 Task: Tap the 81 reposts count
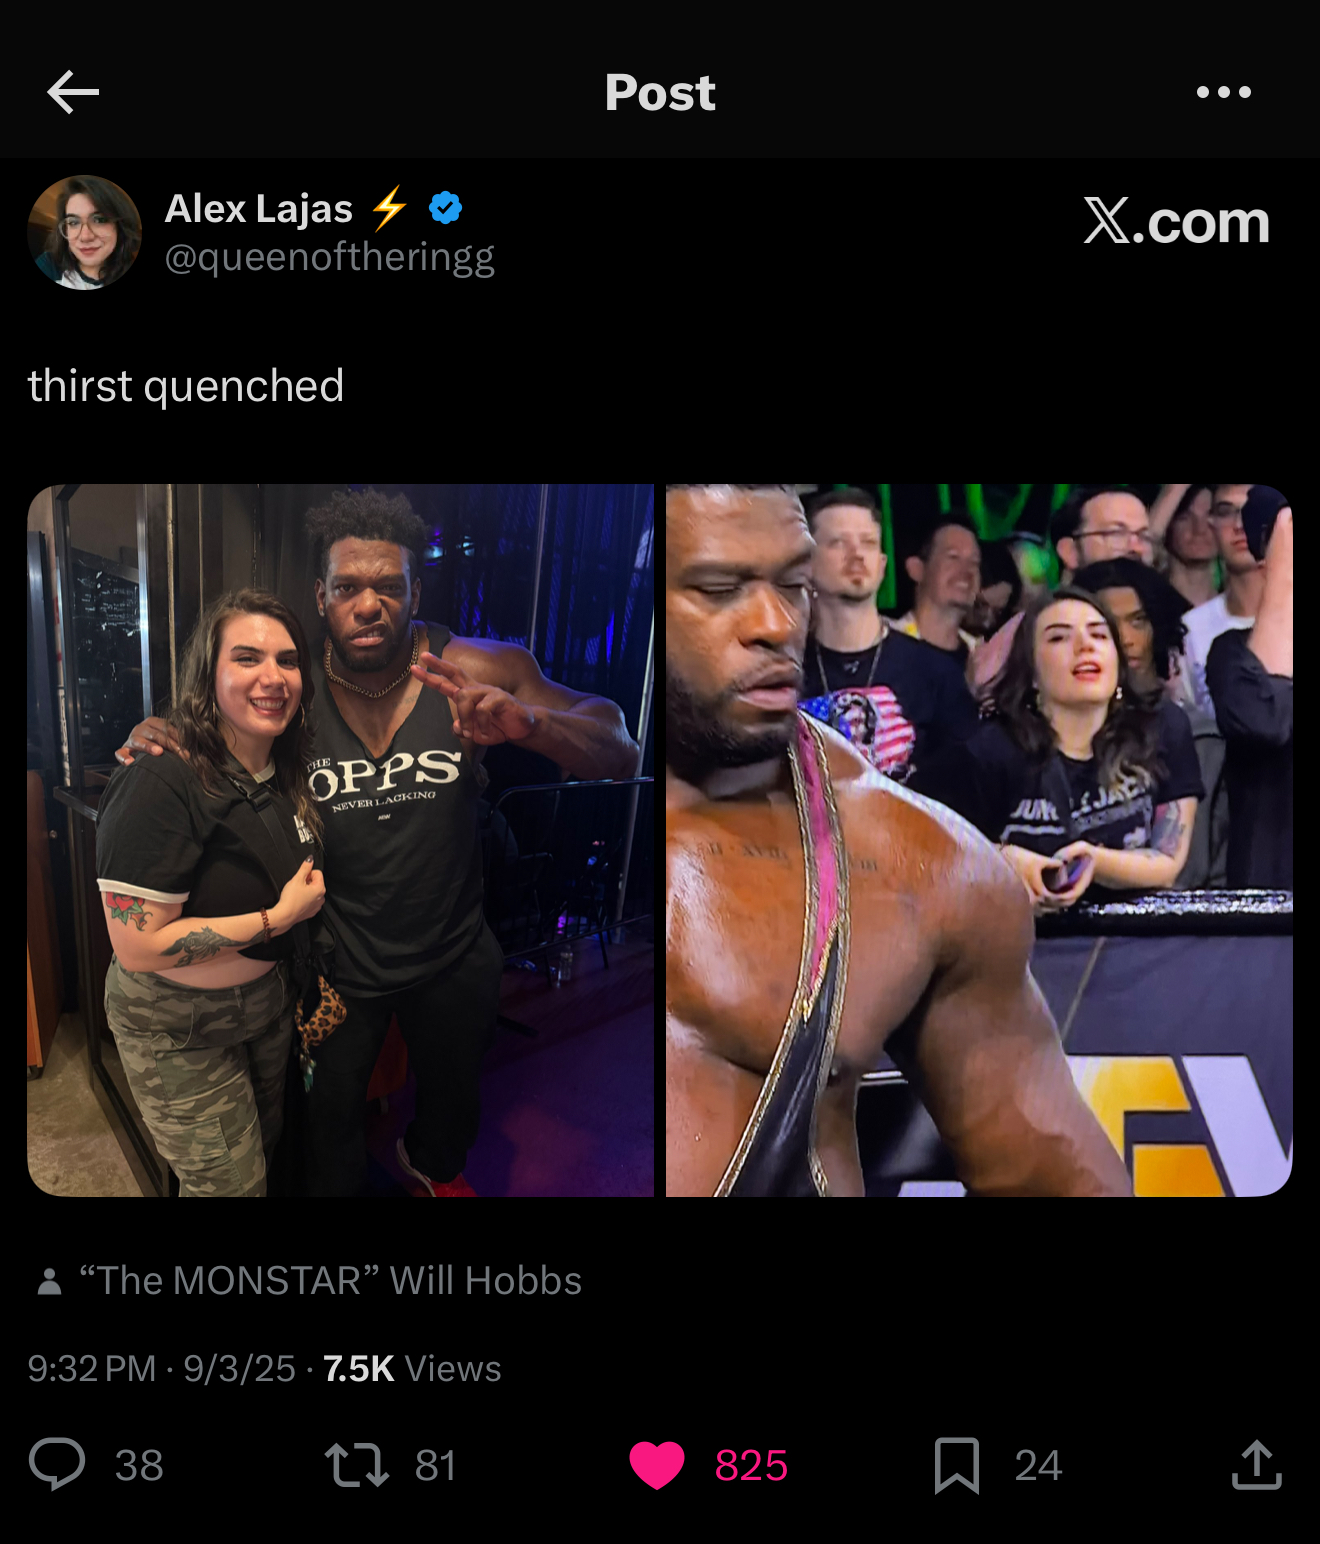(436, 1465)
